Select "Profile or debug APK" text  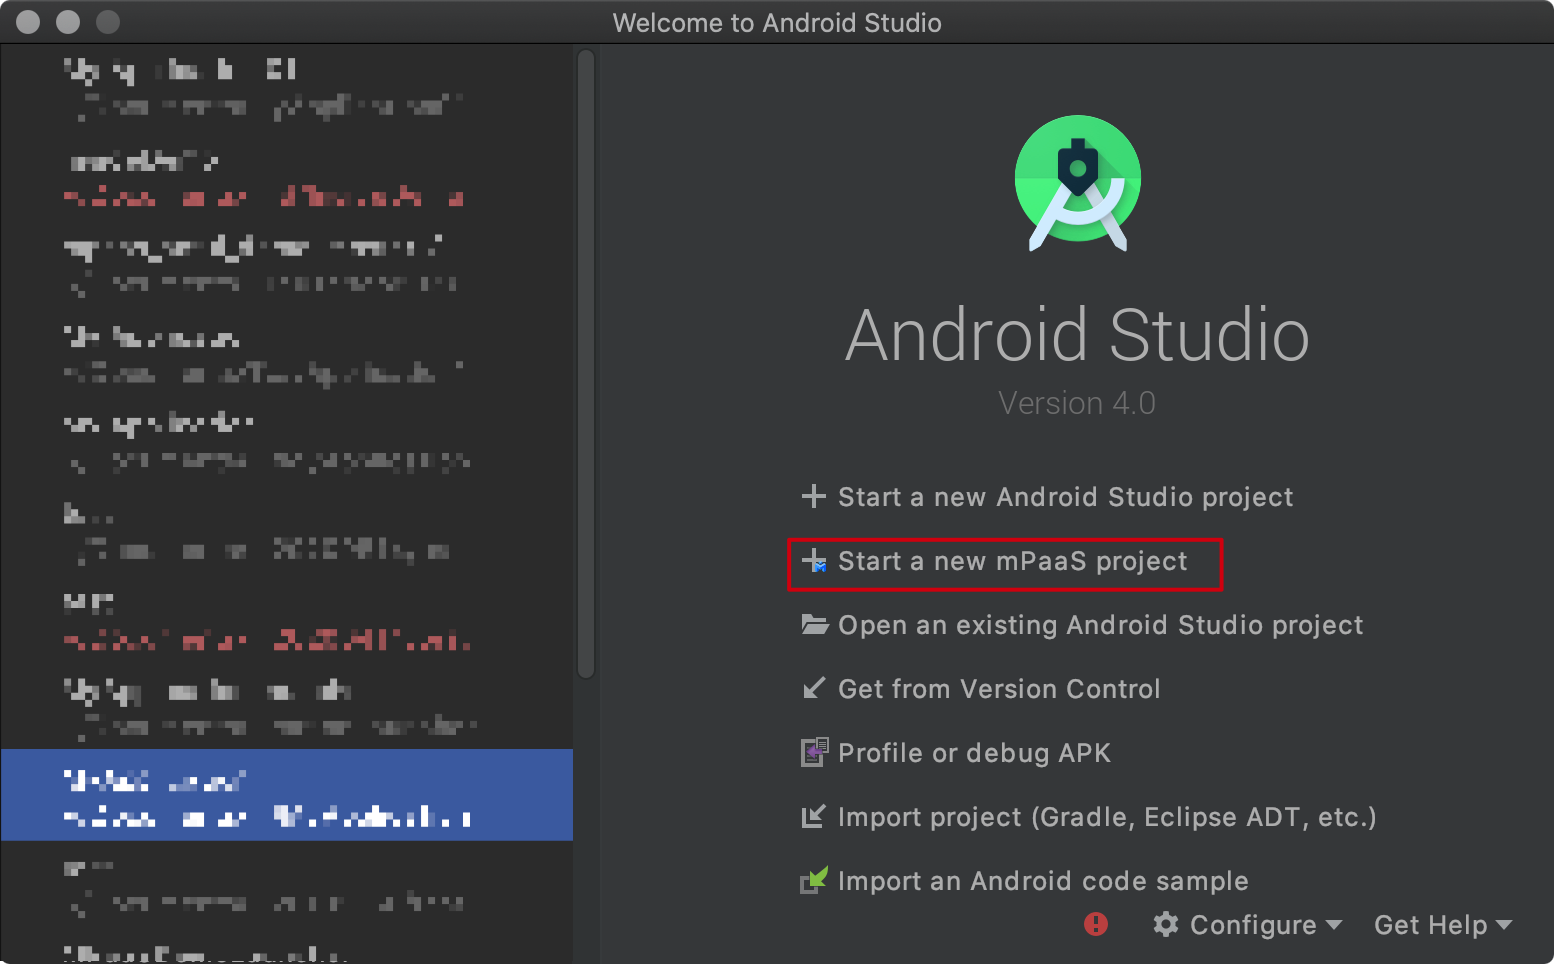974,753
